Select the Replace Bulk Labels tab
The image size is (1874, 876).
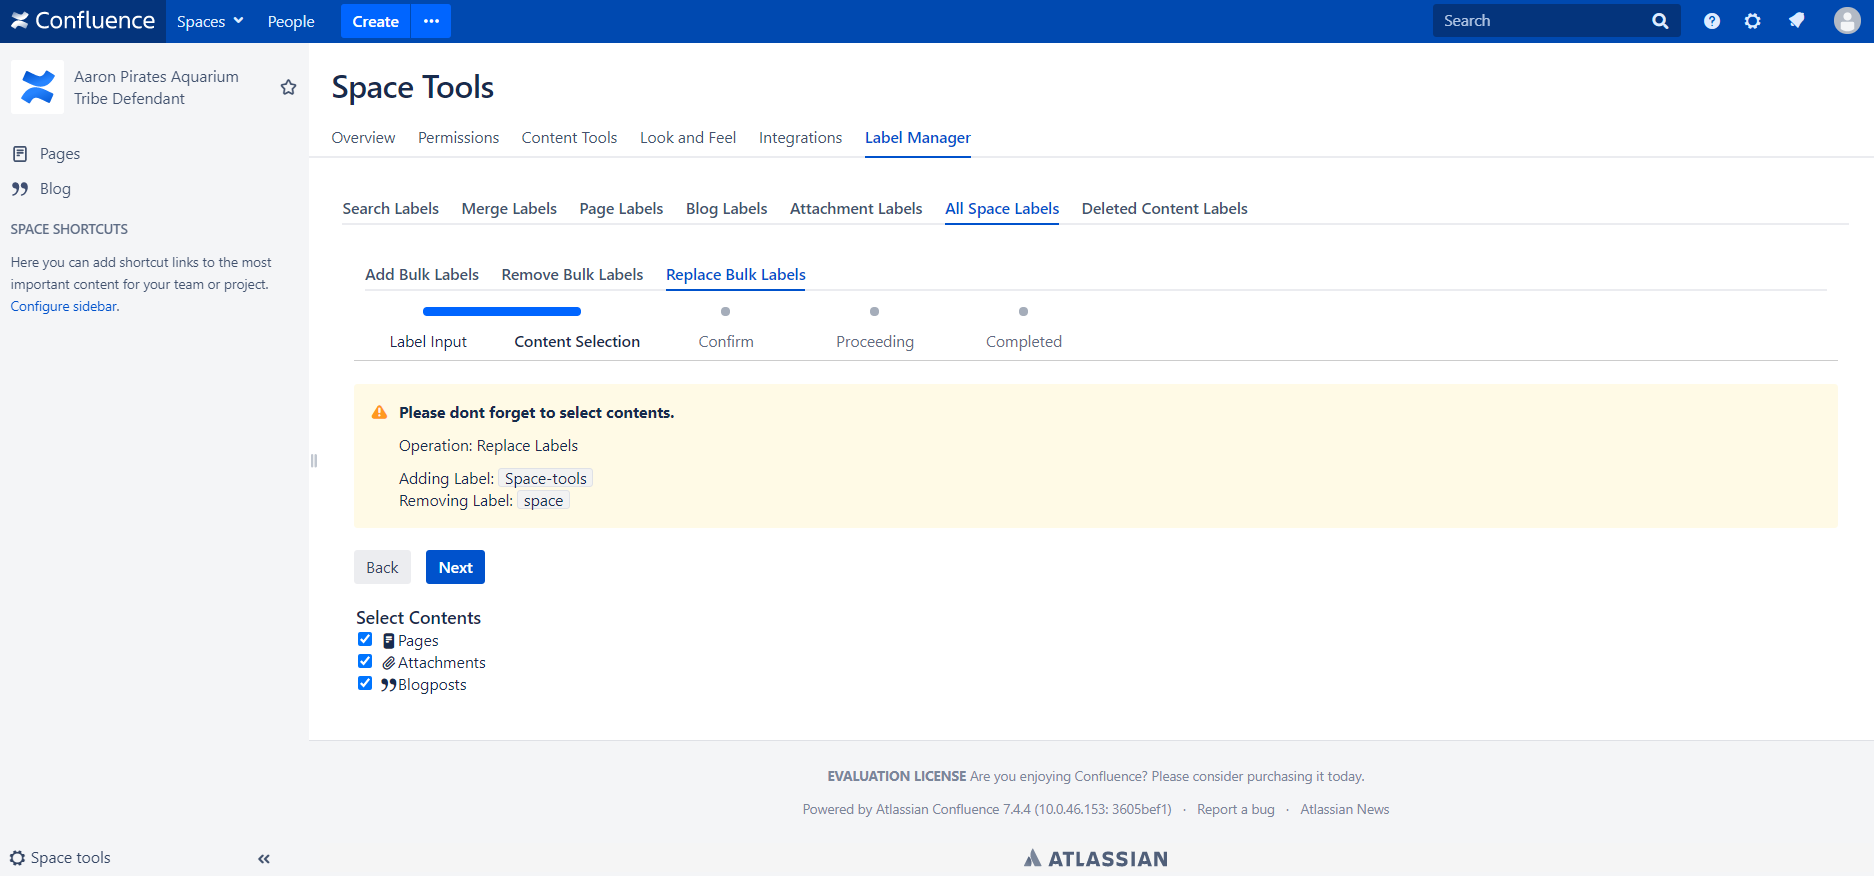736,275
